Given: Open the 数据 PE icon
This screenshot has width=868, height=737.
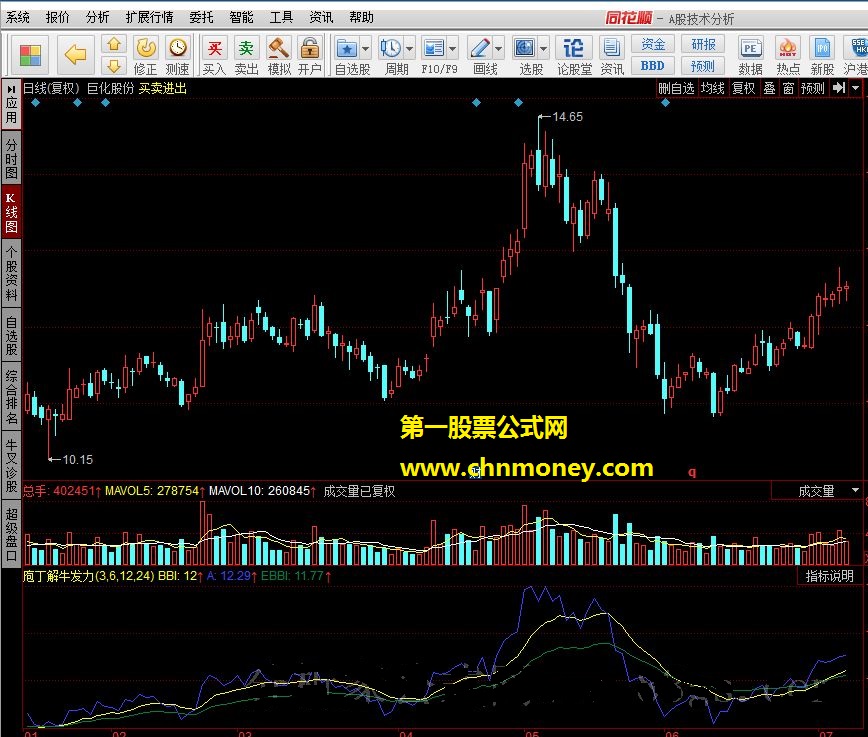Looking at the screenshot, I should tap(751, 48).
